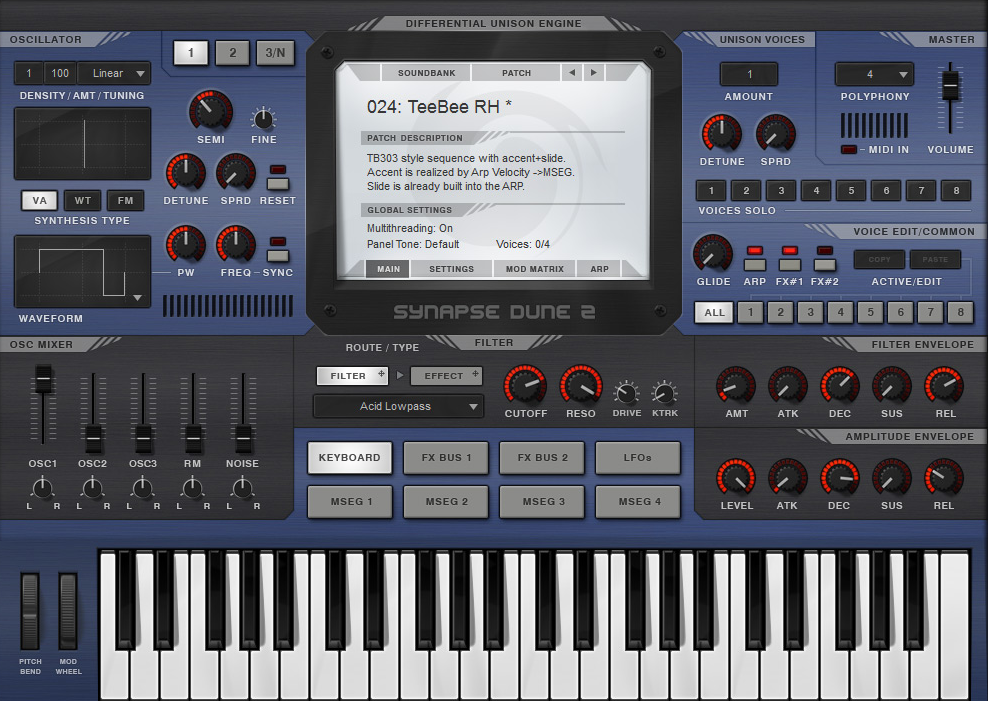Click the ALL voices edit button
This screenshot has width=988, height=701.
tap(714, 312)
